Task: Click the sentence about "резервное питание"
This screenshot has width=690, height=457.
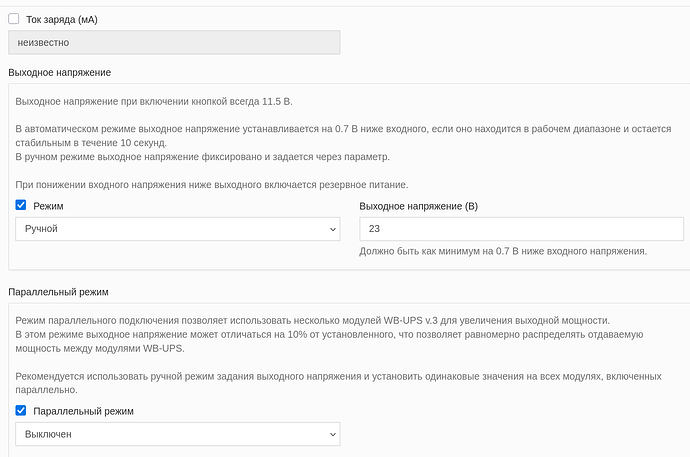Action: point(212,184)
